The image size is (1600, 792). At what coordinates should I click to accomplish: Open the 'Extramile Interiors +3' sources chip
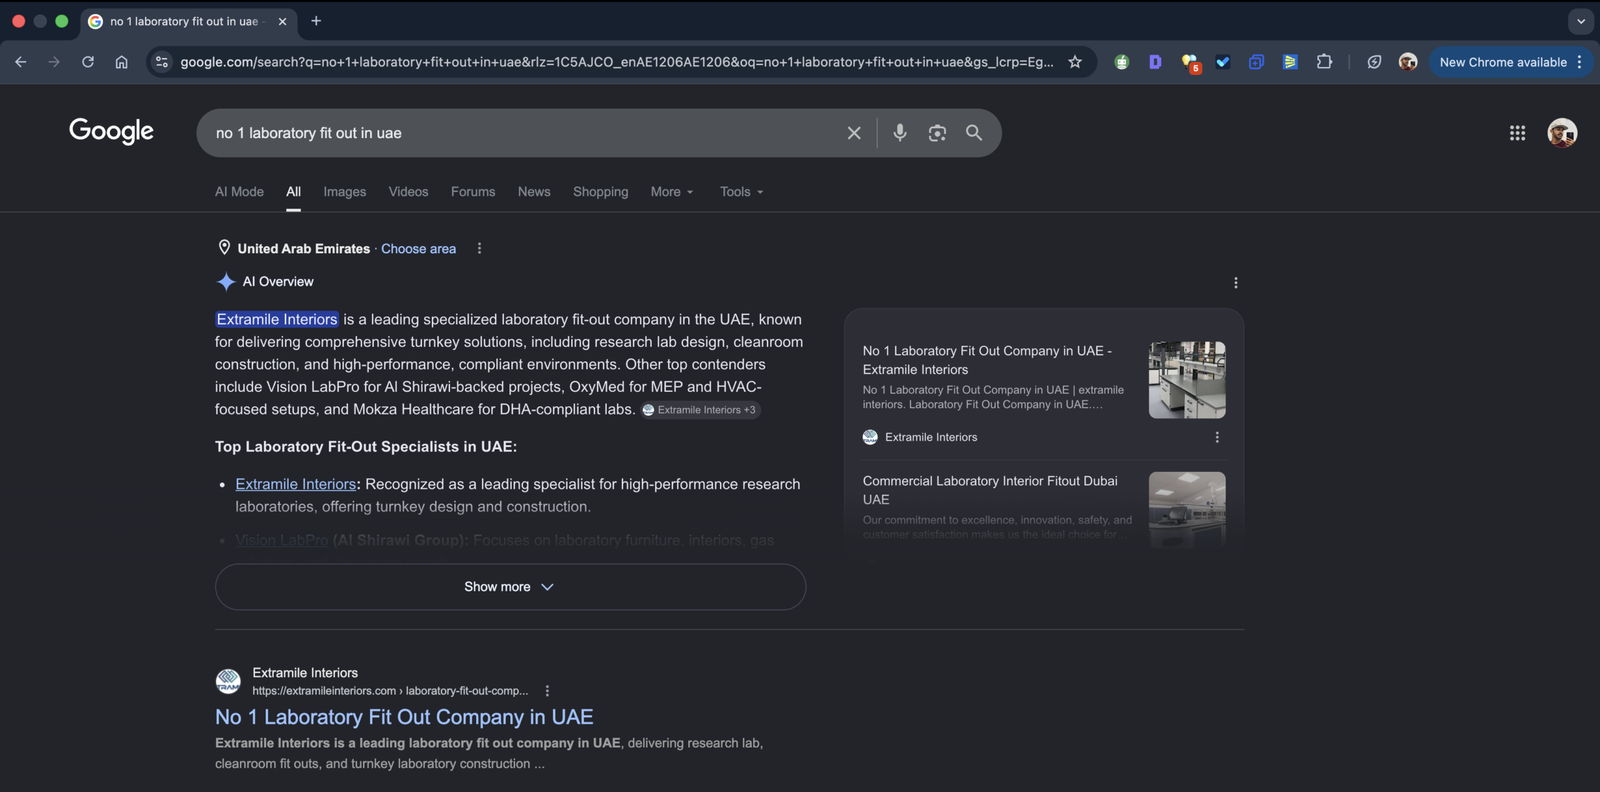(700, 410)
